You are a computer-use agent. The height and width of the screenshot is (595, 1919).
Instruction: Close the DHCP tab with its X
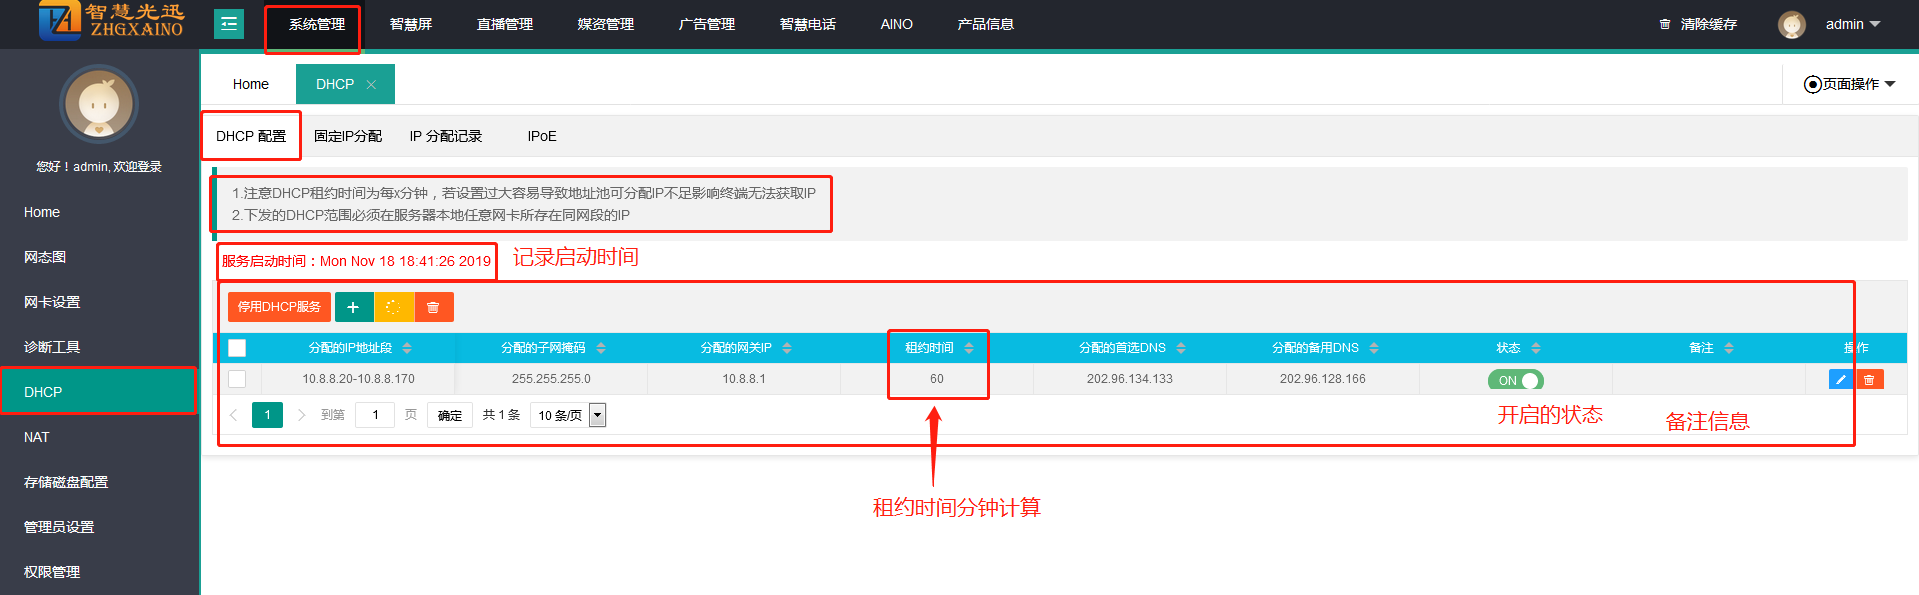tap(371, 85)
